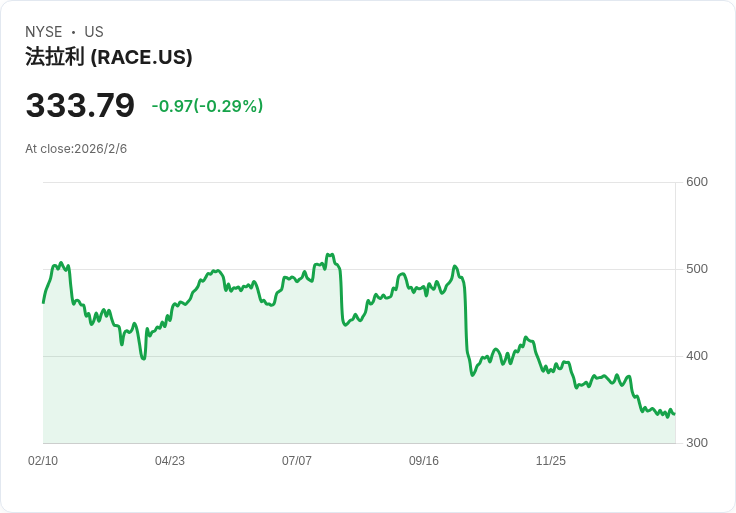Select the 09/16 date on the x-axis
Image resolution: width=736 pixels, height=513 pixels.
424,461
